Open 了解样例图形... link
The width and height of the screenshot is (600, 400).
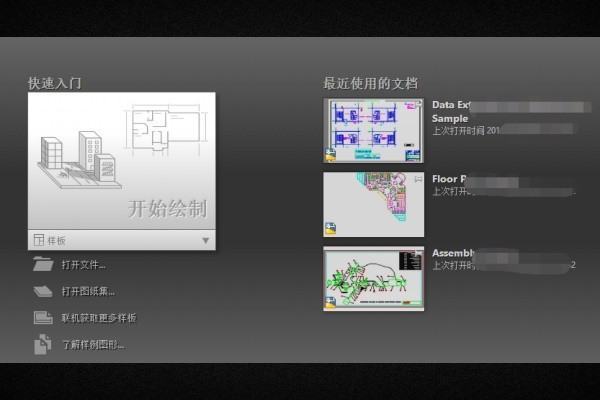pos(93,345)
